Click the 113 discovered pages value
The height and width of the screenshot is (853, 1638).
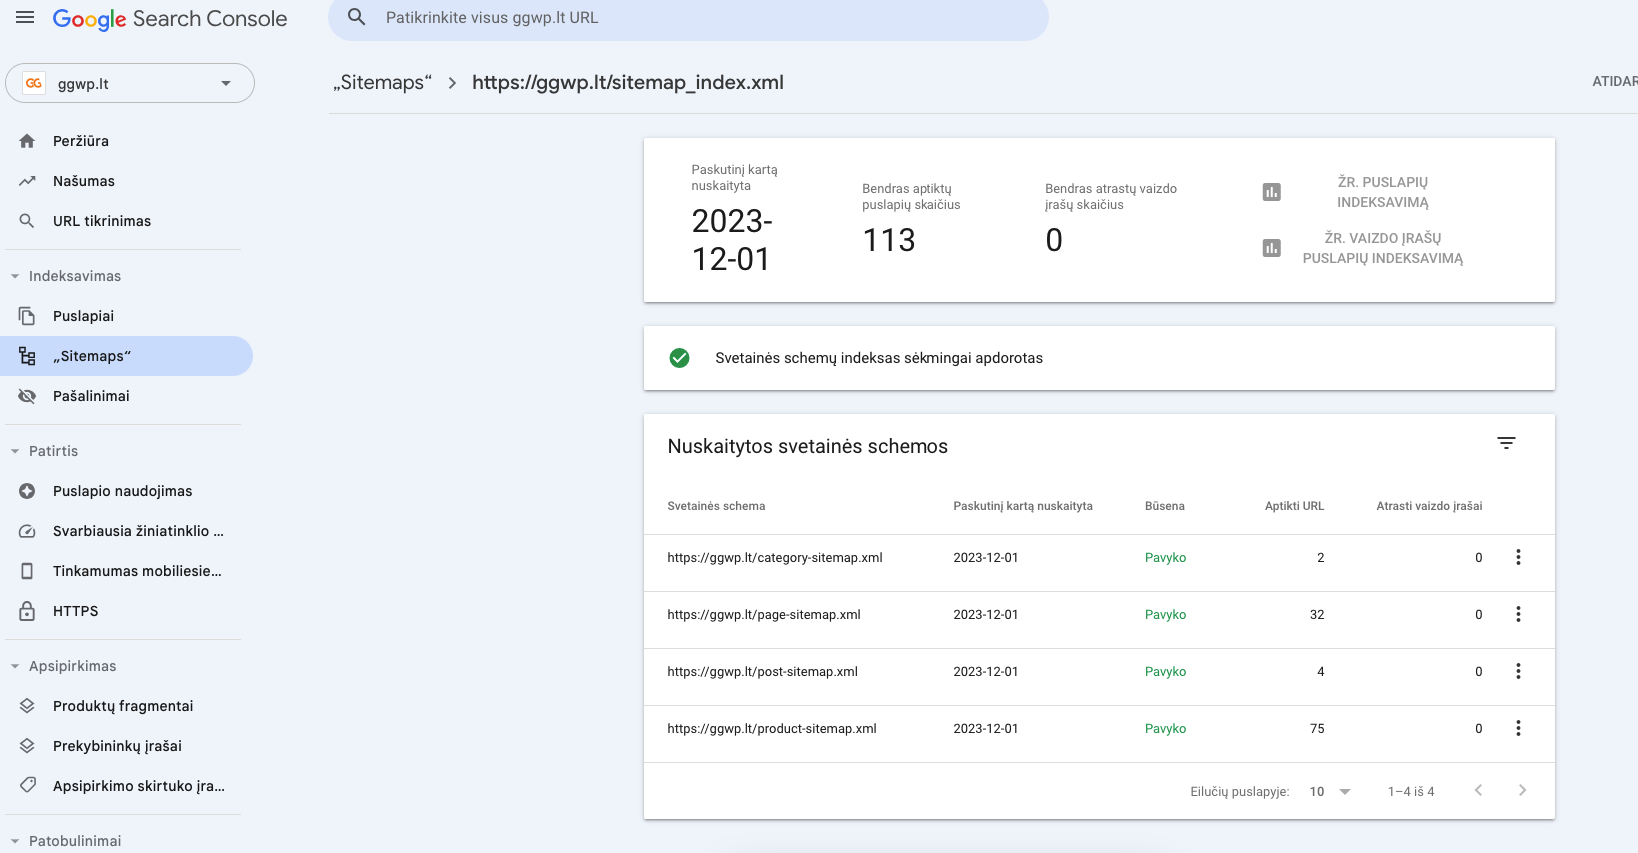889,240
